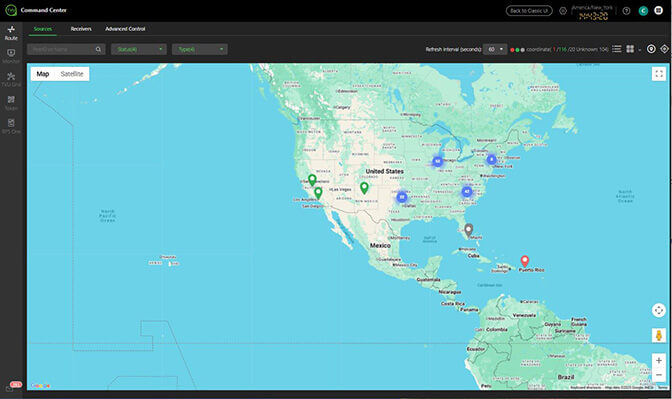This screenshot has height=399, width=672.
Task: Open the map Terms link
Action: click(663, 387)
